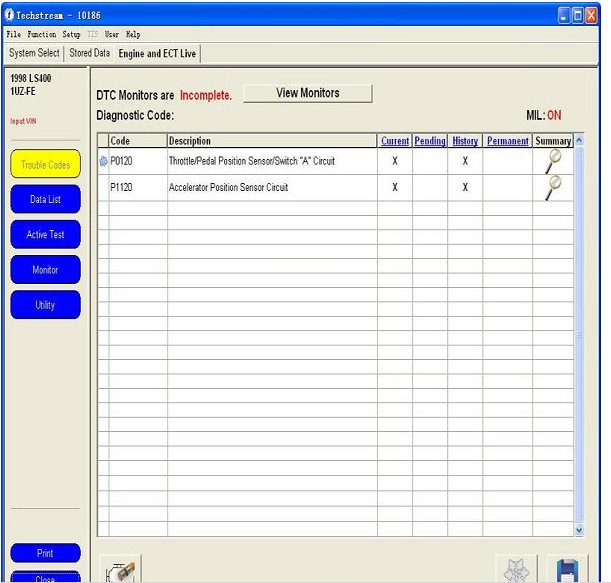Click the MIL ON indicator text

pos(544,115)
